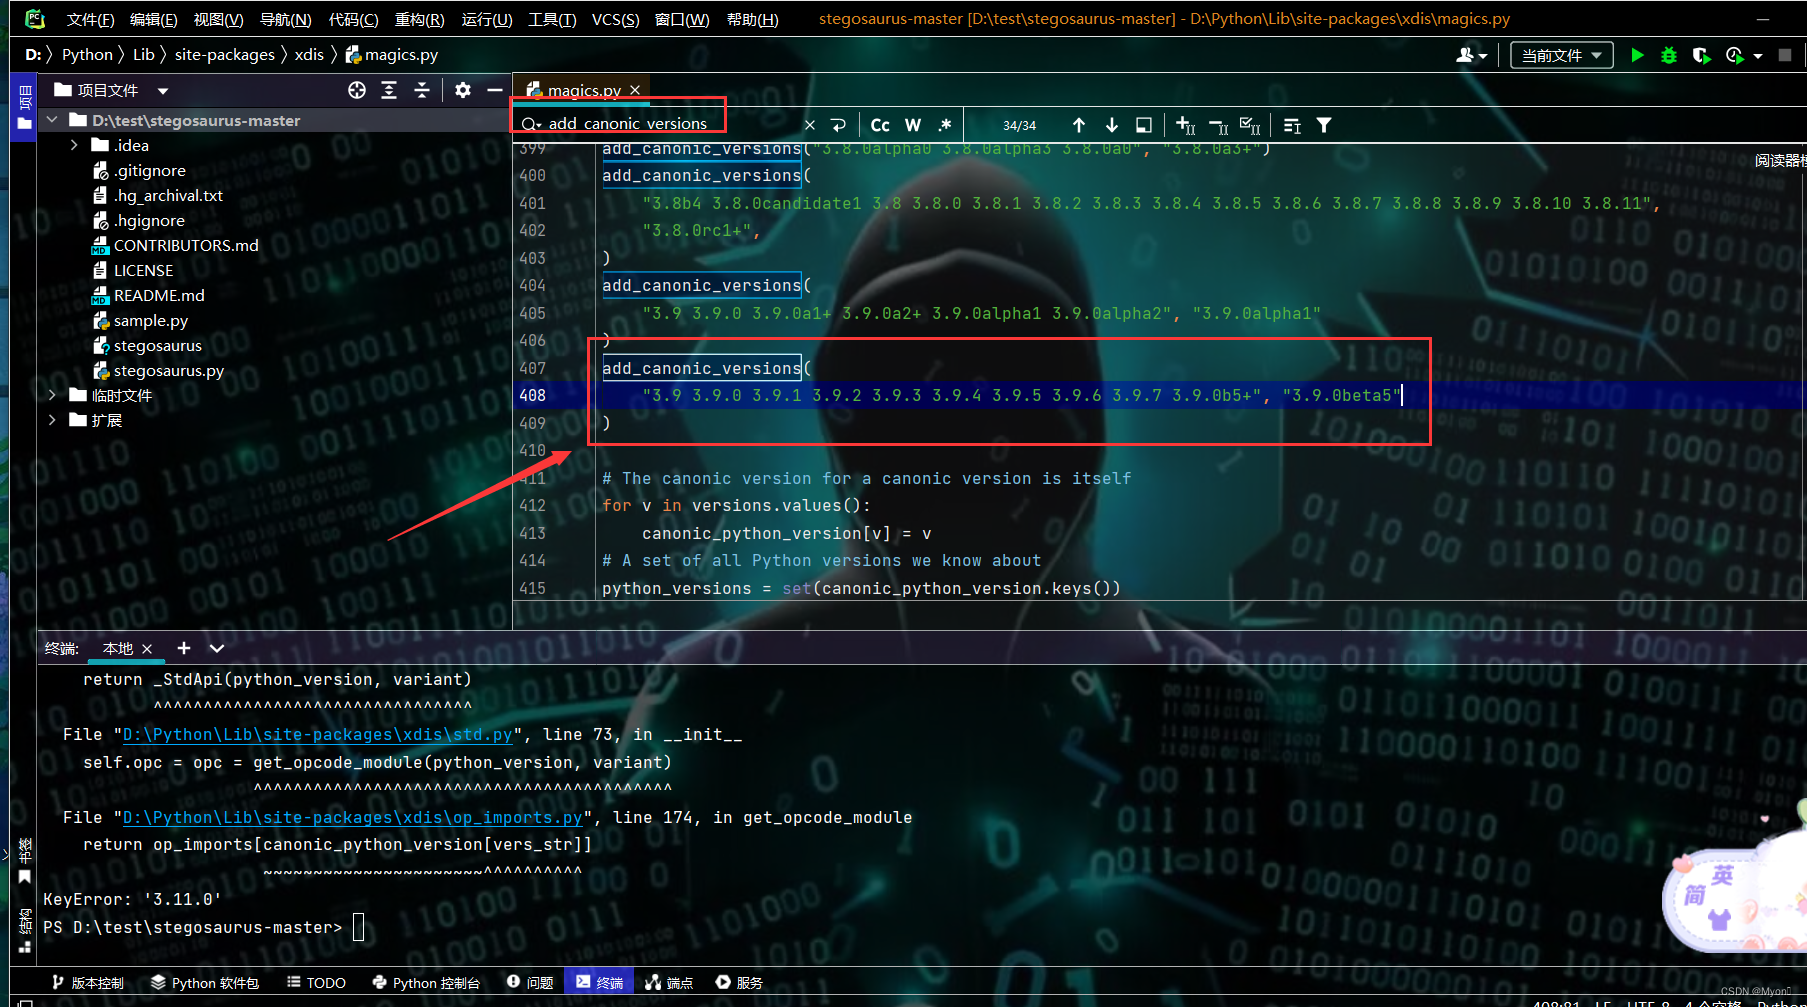1807x1007 pixels.
Task: Expand the 临时文件 node
Action: pos(52,395)
